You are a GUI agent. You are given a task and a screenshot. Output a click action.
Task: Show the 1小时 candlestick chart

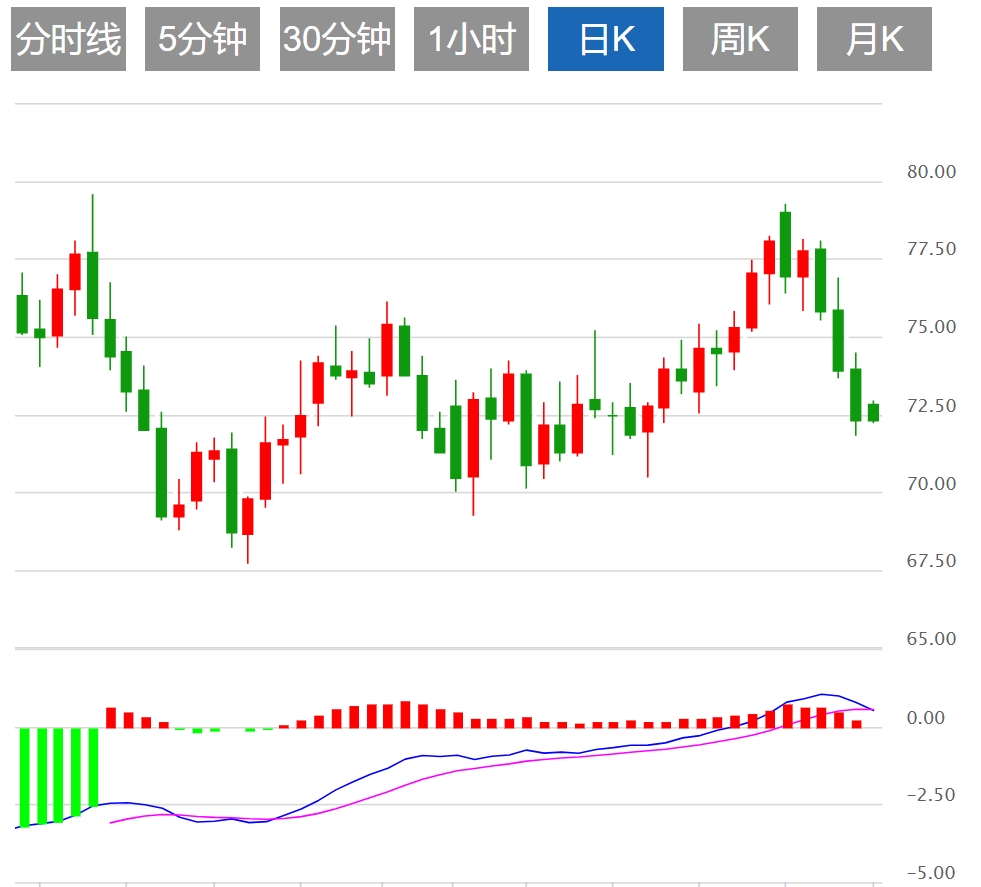tap(471, 39)
